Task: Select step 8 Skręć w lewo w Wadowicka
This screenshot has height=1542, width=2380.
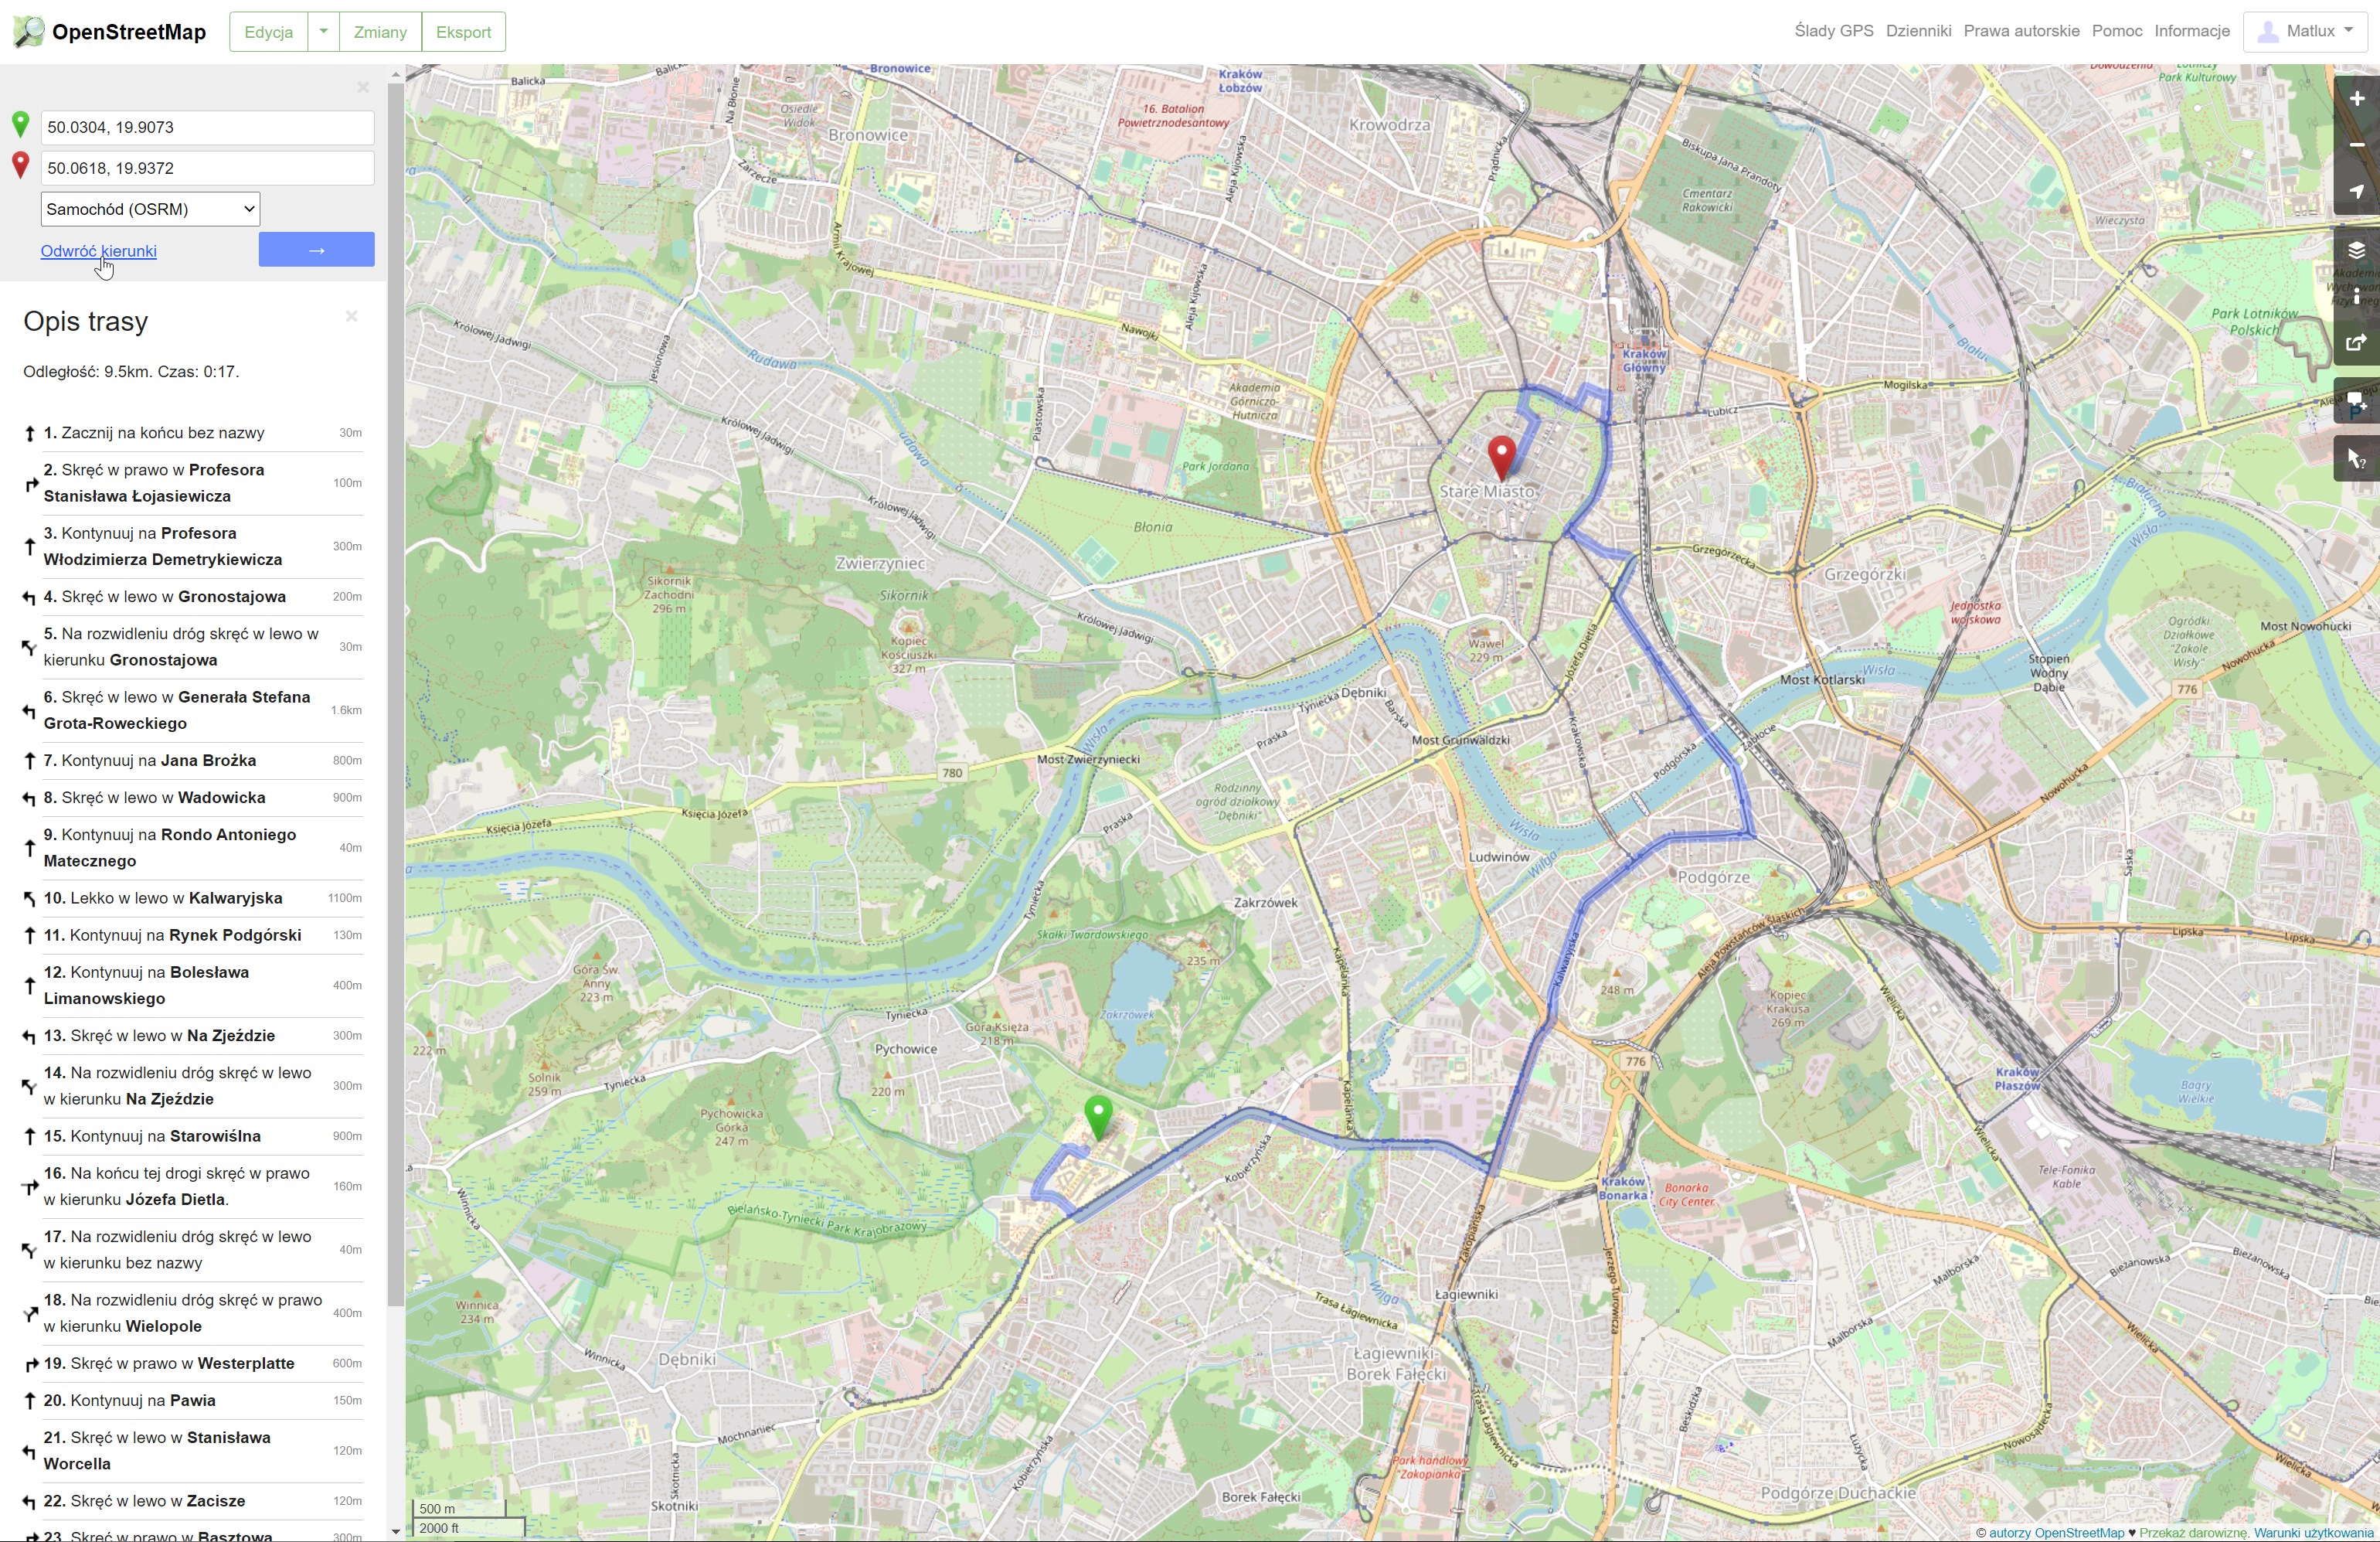Action: click(x=192, y=798)
